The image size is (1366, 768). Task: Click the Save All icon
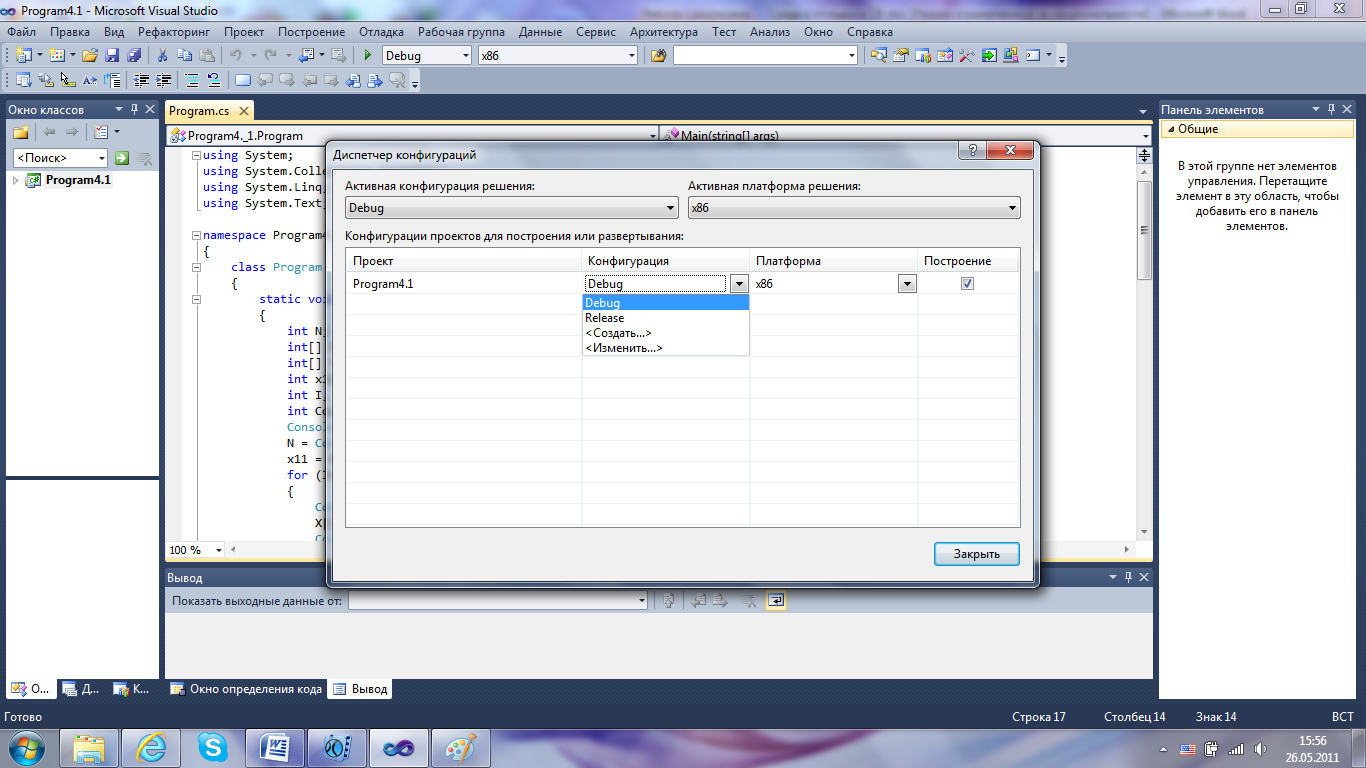(x=133, y=55)
